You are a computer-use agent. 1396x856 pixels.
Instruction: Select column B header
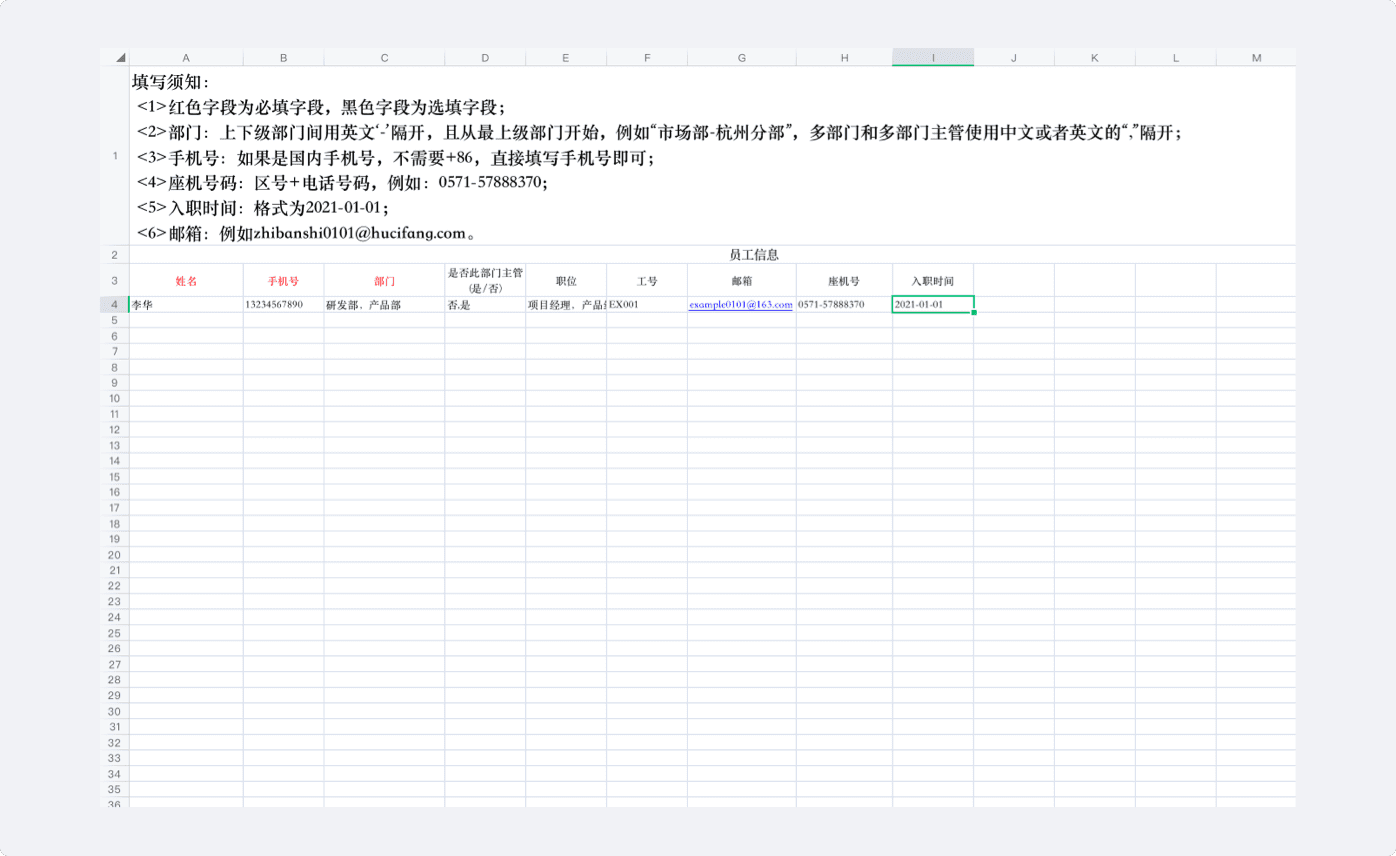[283, 58]
